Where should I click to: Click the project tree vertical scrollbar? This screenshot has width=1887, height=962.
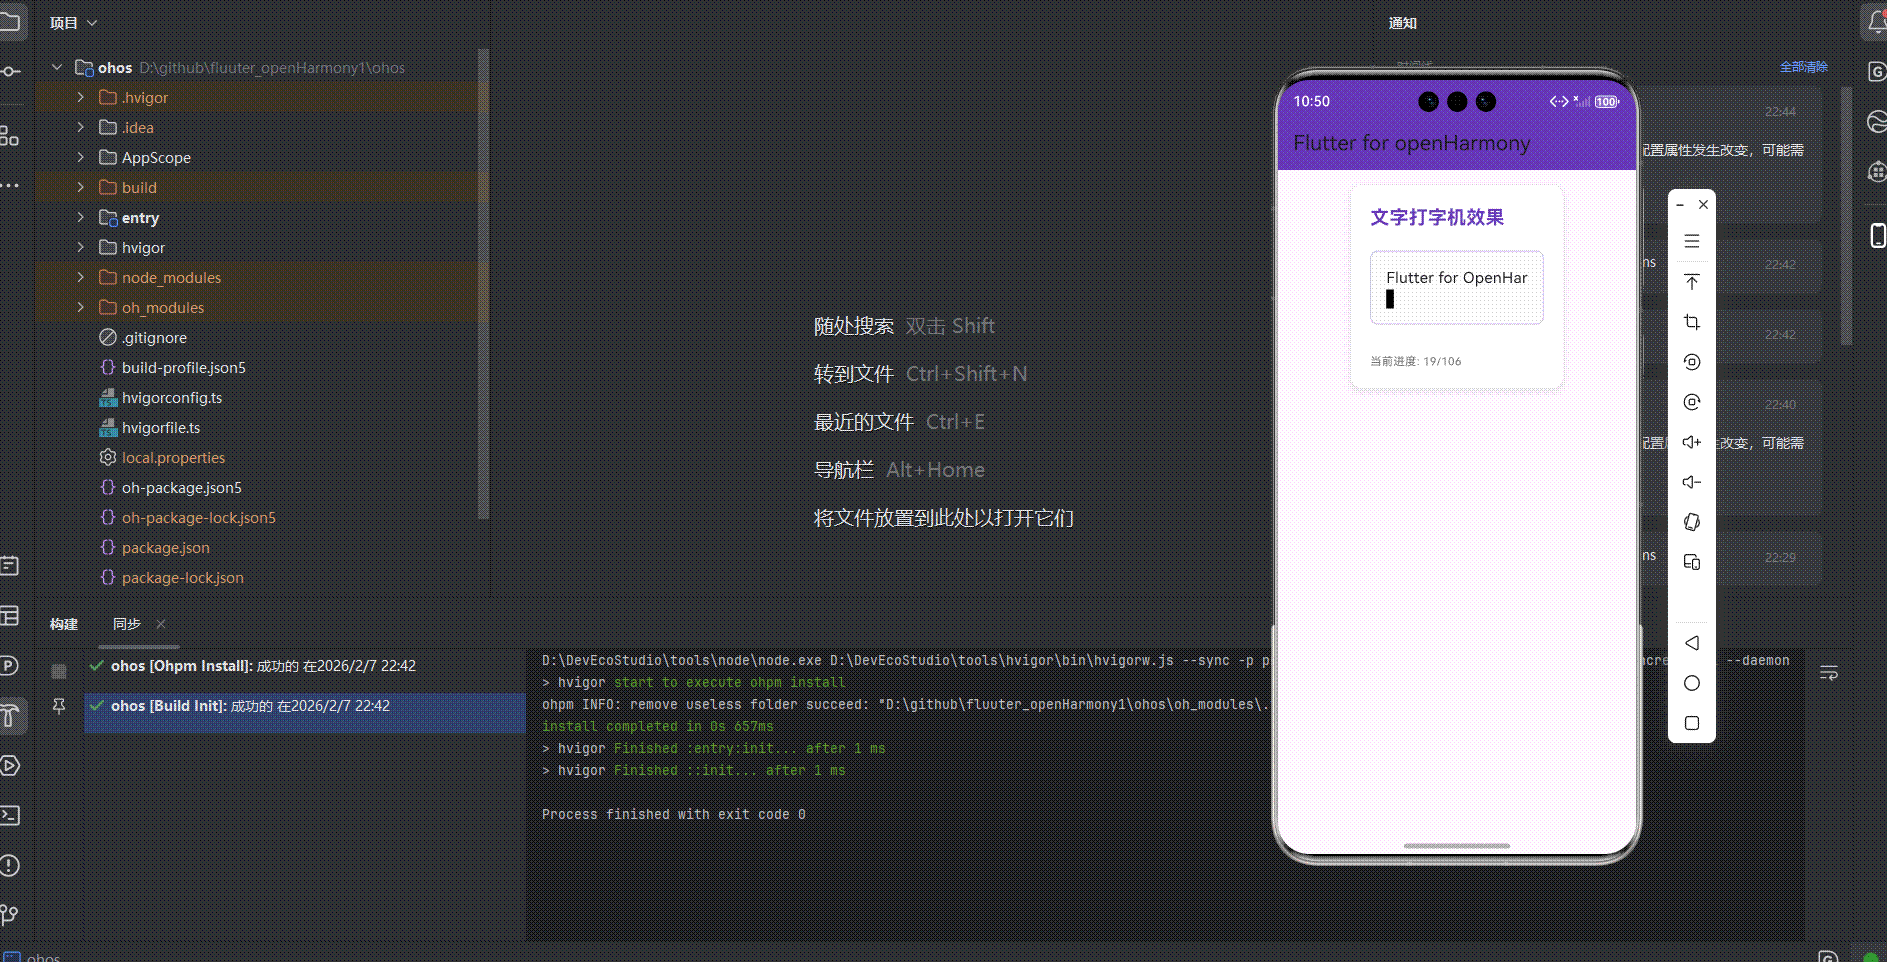click(x=484, y=283)
